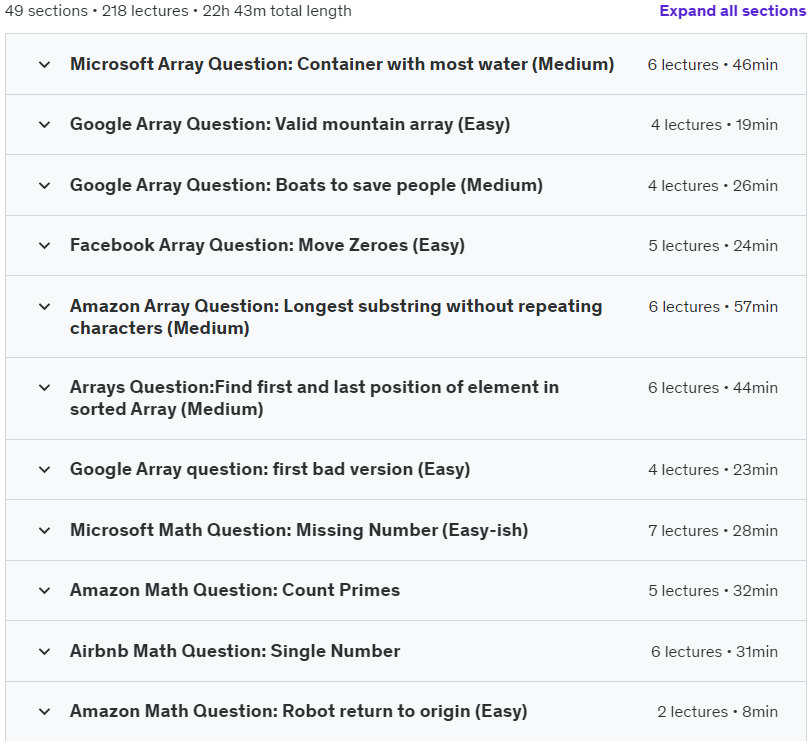This screenshot has width=809, height=741.
Task: Select title 'Microsoft Math Question: Missing Number (Easy-ish)'
Action: [299, 530]
